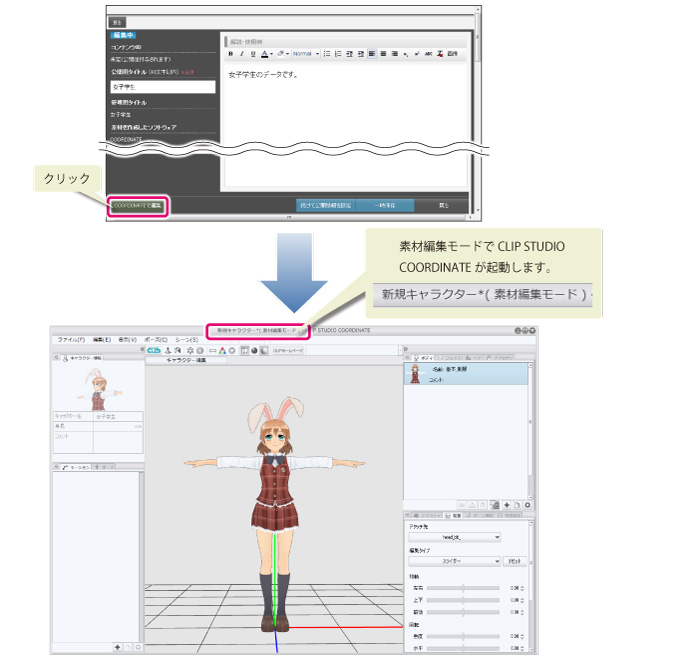Open the シーン(S) menu
693x660 pixels.
point(187,340)
